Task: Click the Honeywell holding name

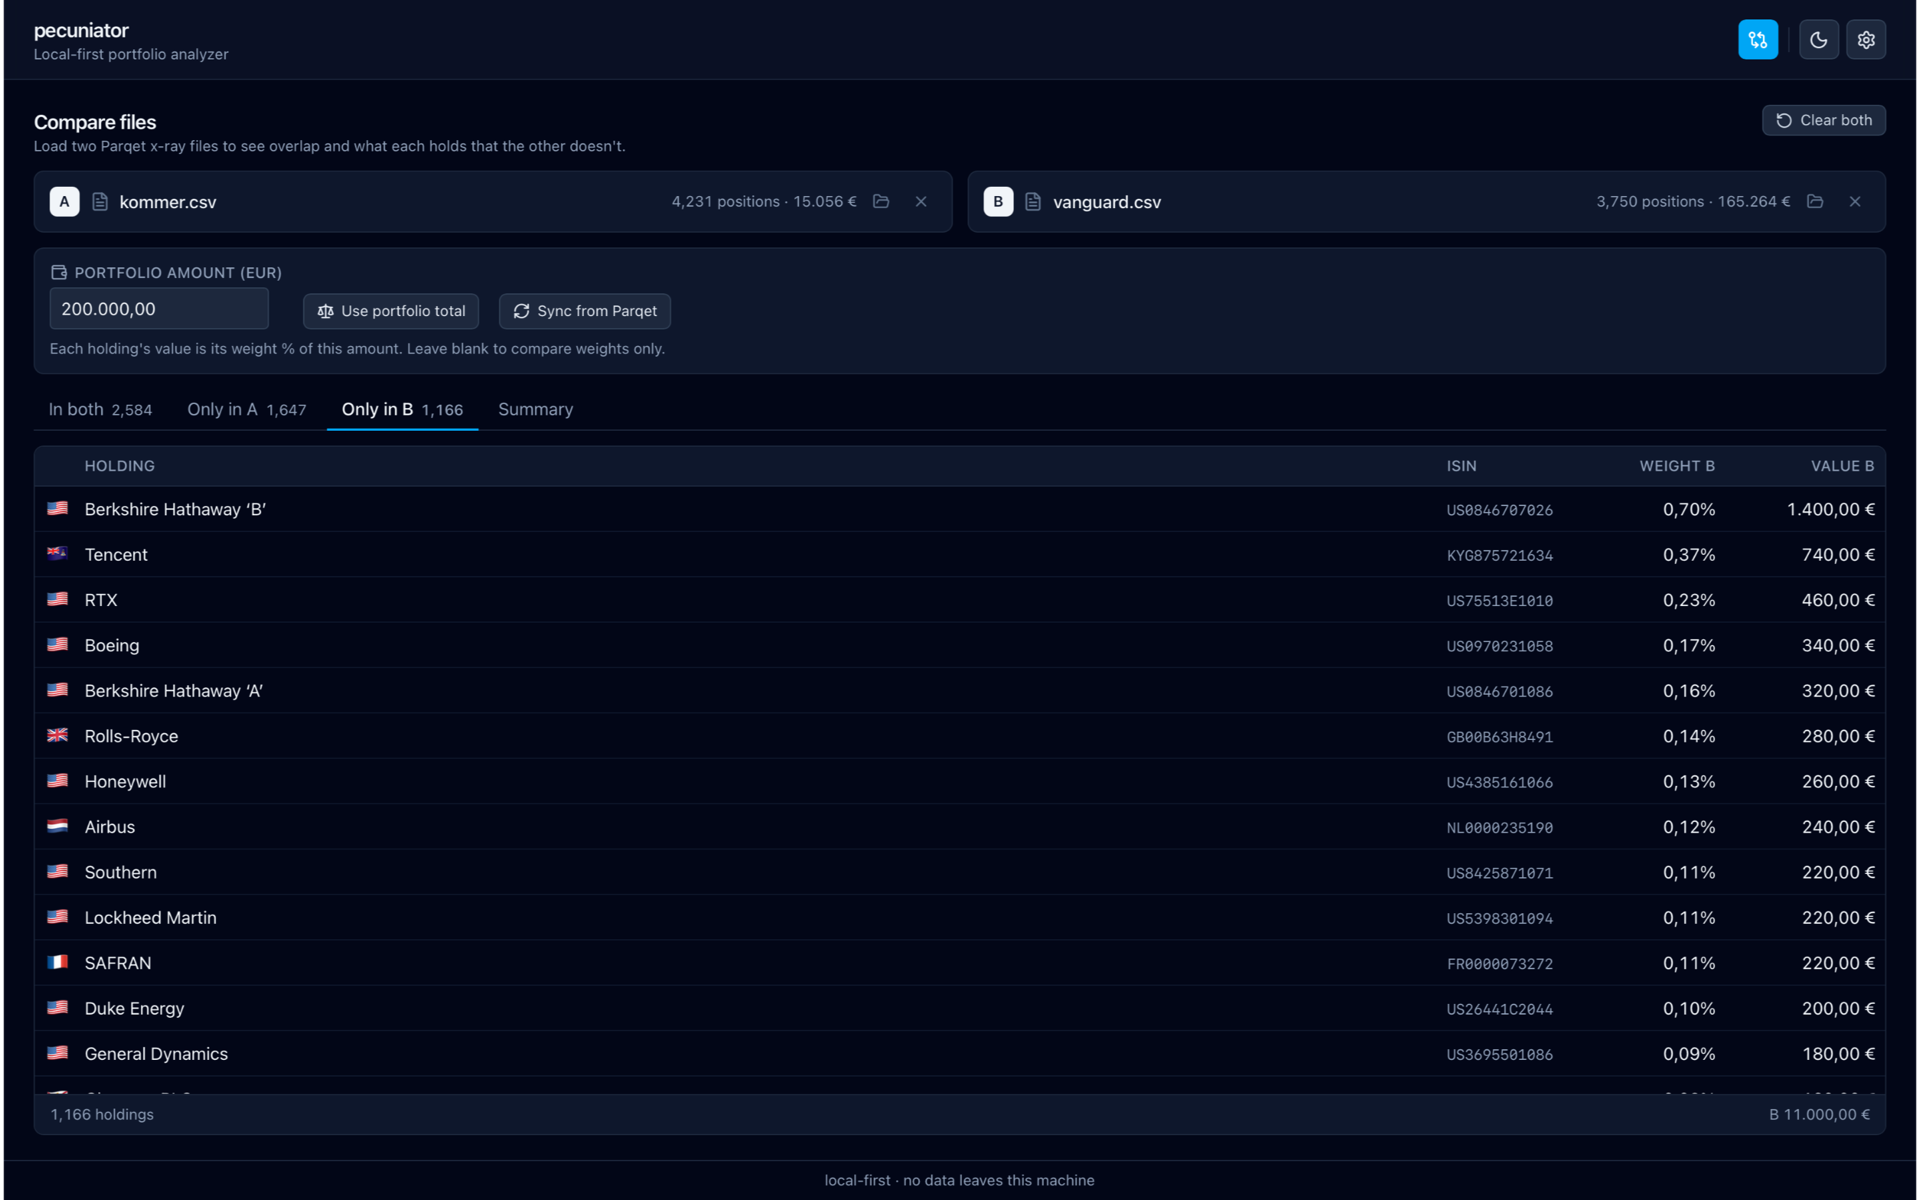Action: [125, 781]
